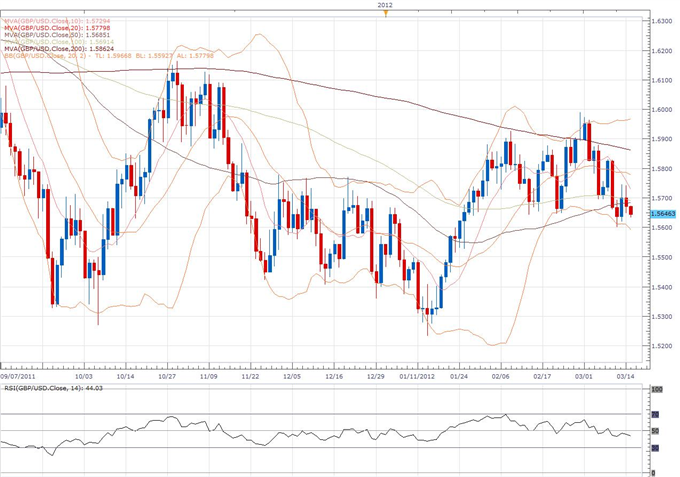This screenshot has height=477, width=680.
Task: Click the 2012 year text above the chart
Action: pyautogui.click(x=385, y=5)
